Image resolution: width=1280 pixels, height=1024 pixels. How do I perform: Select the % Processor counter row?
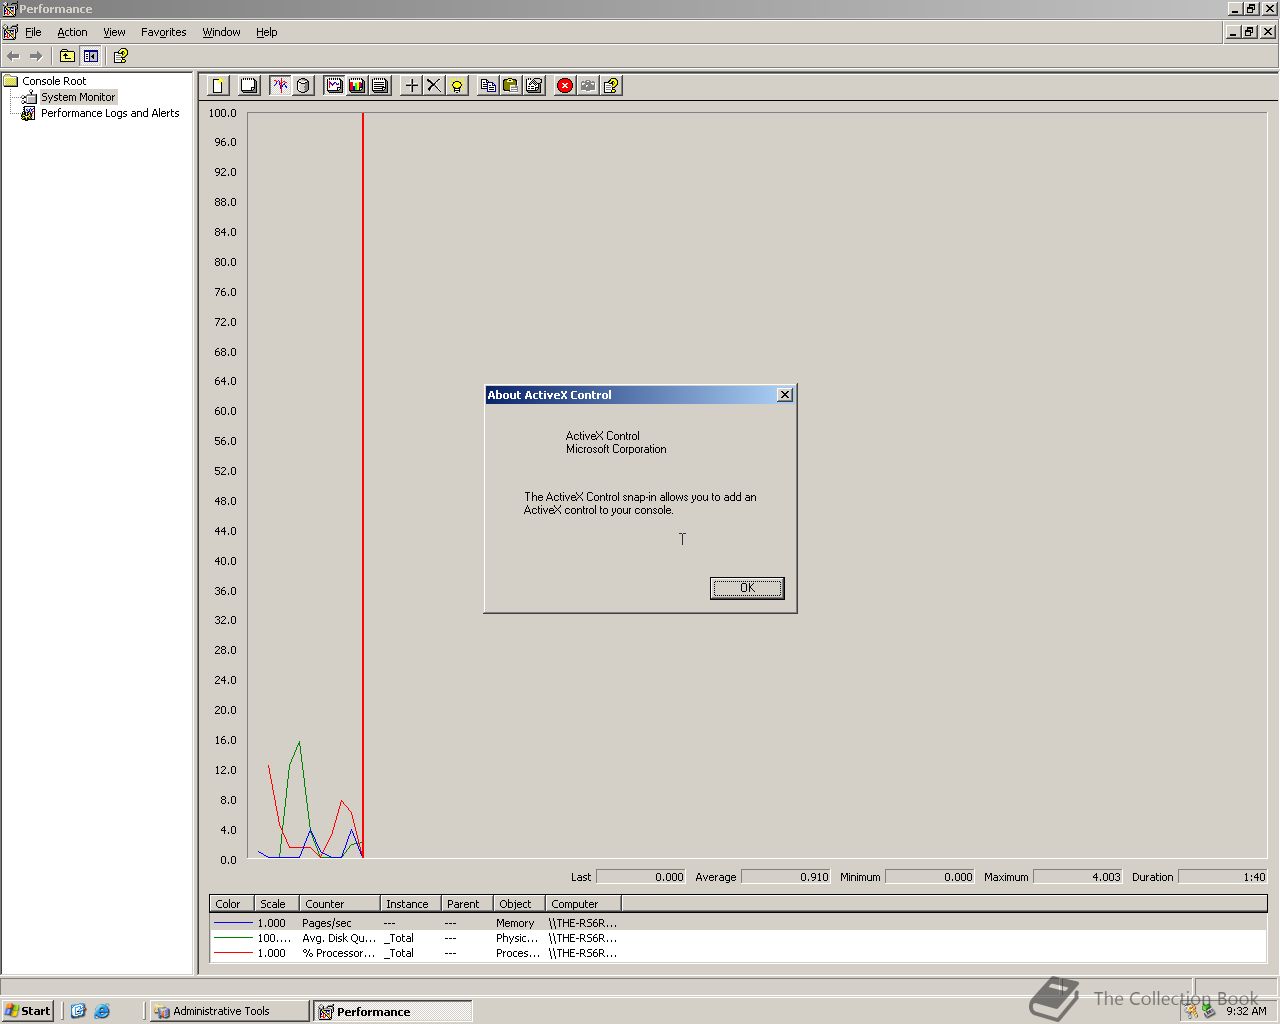point(738,953)
